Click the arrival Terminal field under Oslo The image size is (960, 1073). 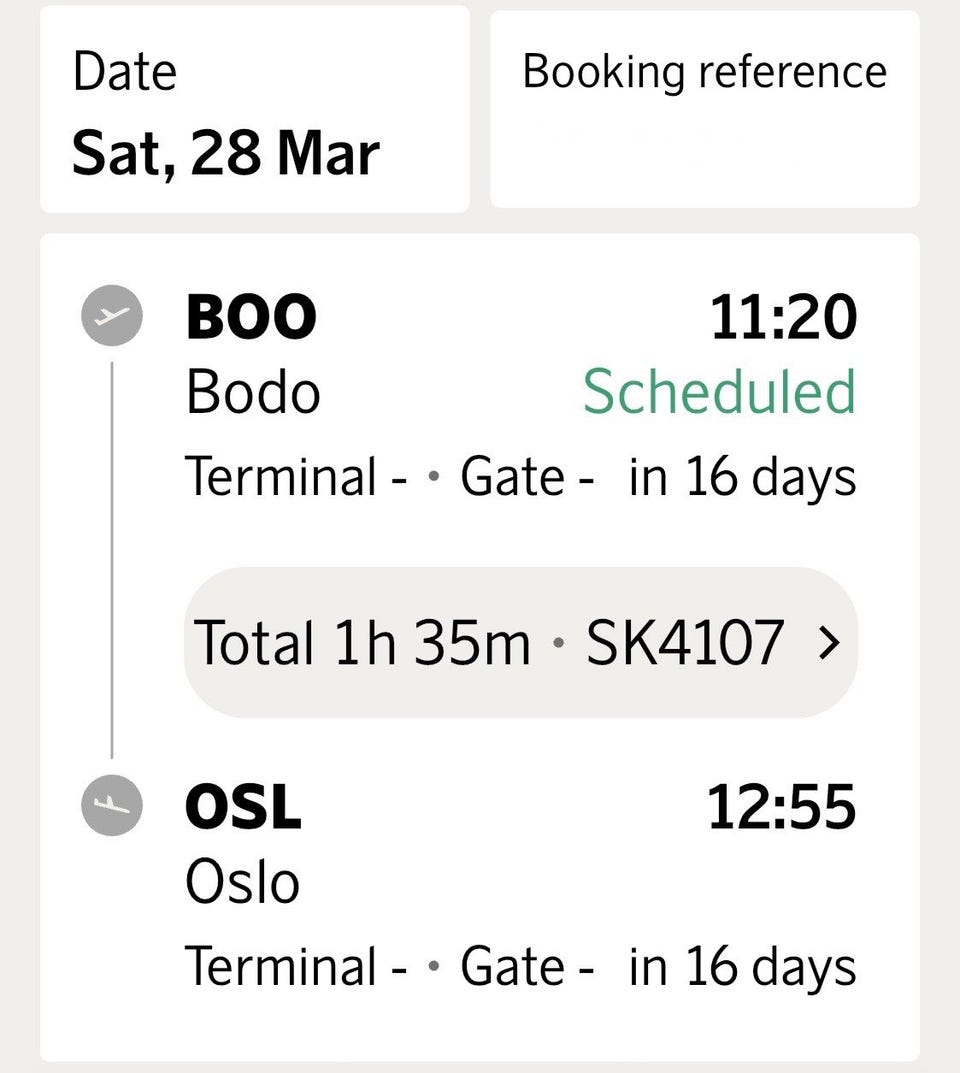295,967
